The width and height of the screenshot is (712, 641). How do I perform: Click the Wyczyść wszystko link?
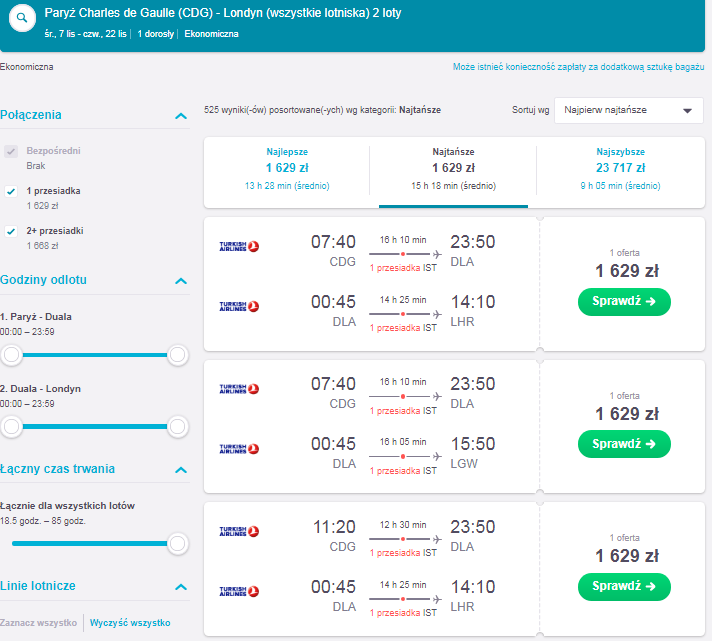(x=130, y=623)
